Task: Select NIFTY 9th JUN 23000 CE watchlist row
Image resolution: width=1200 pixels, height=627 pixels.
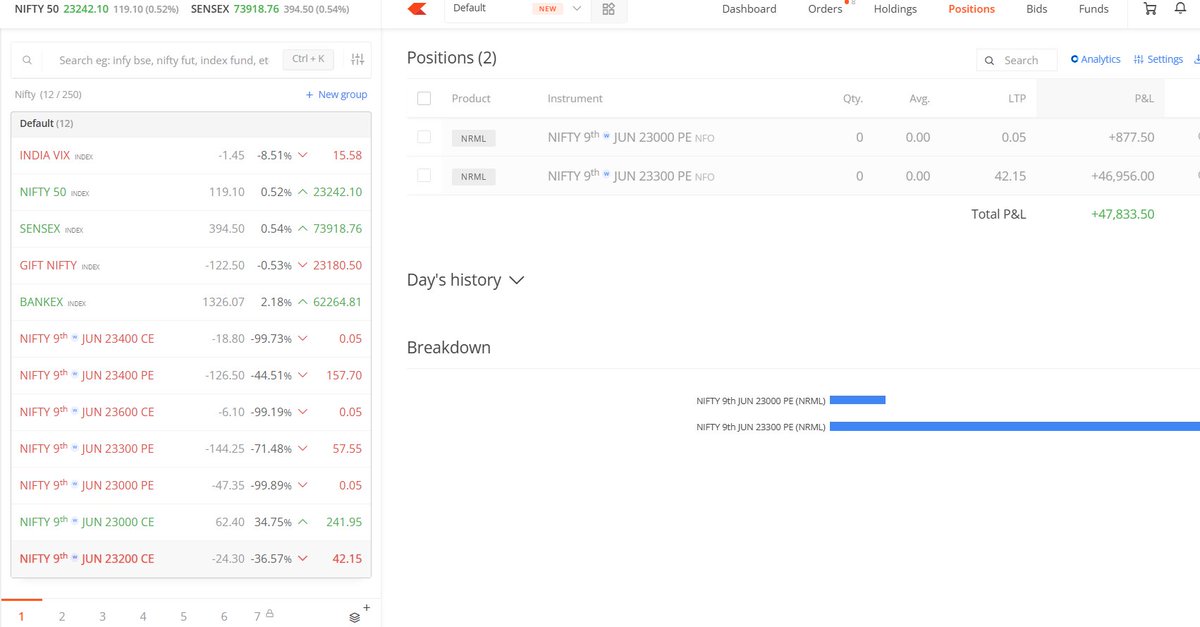Action: click(191, 522)
